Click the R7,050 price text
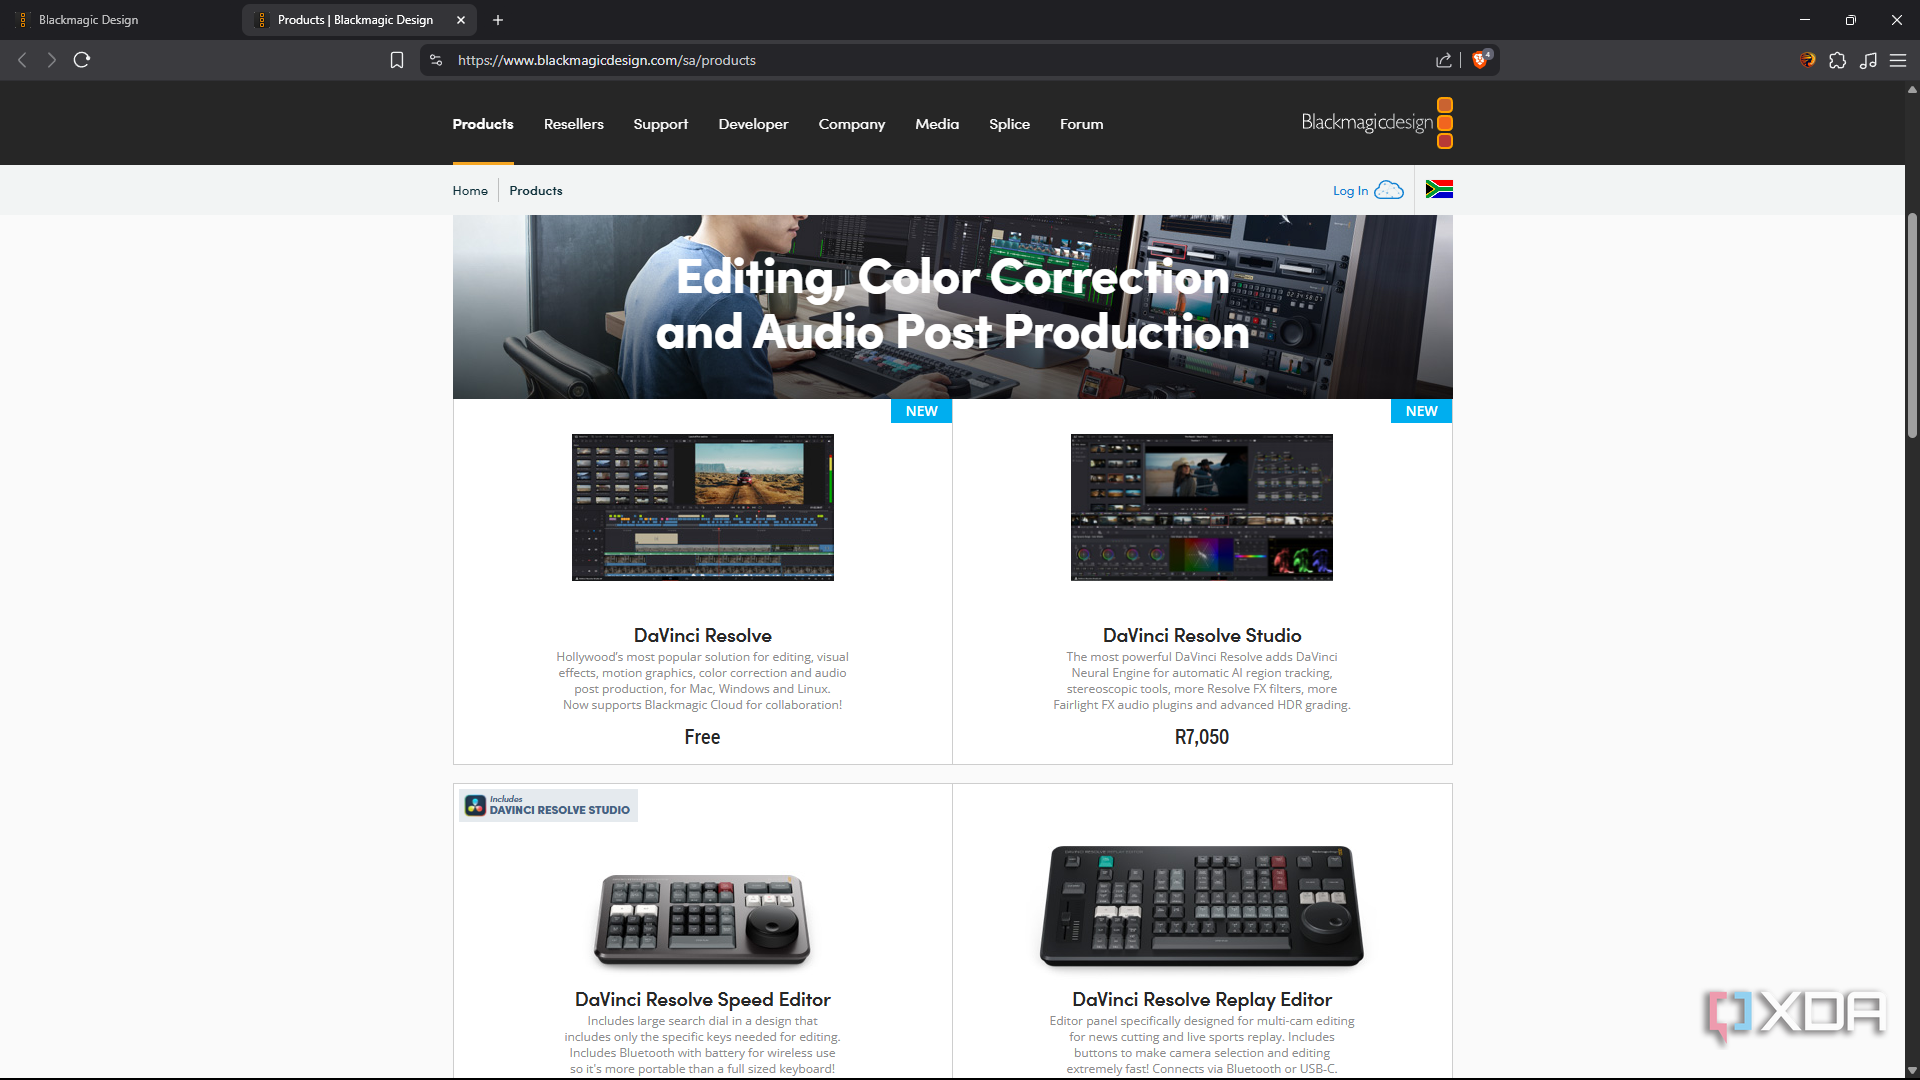The image size is (1920, 1080). (1202, 737)
